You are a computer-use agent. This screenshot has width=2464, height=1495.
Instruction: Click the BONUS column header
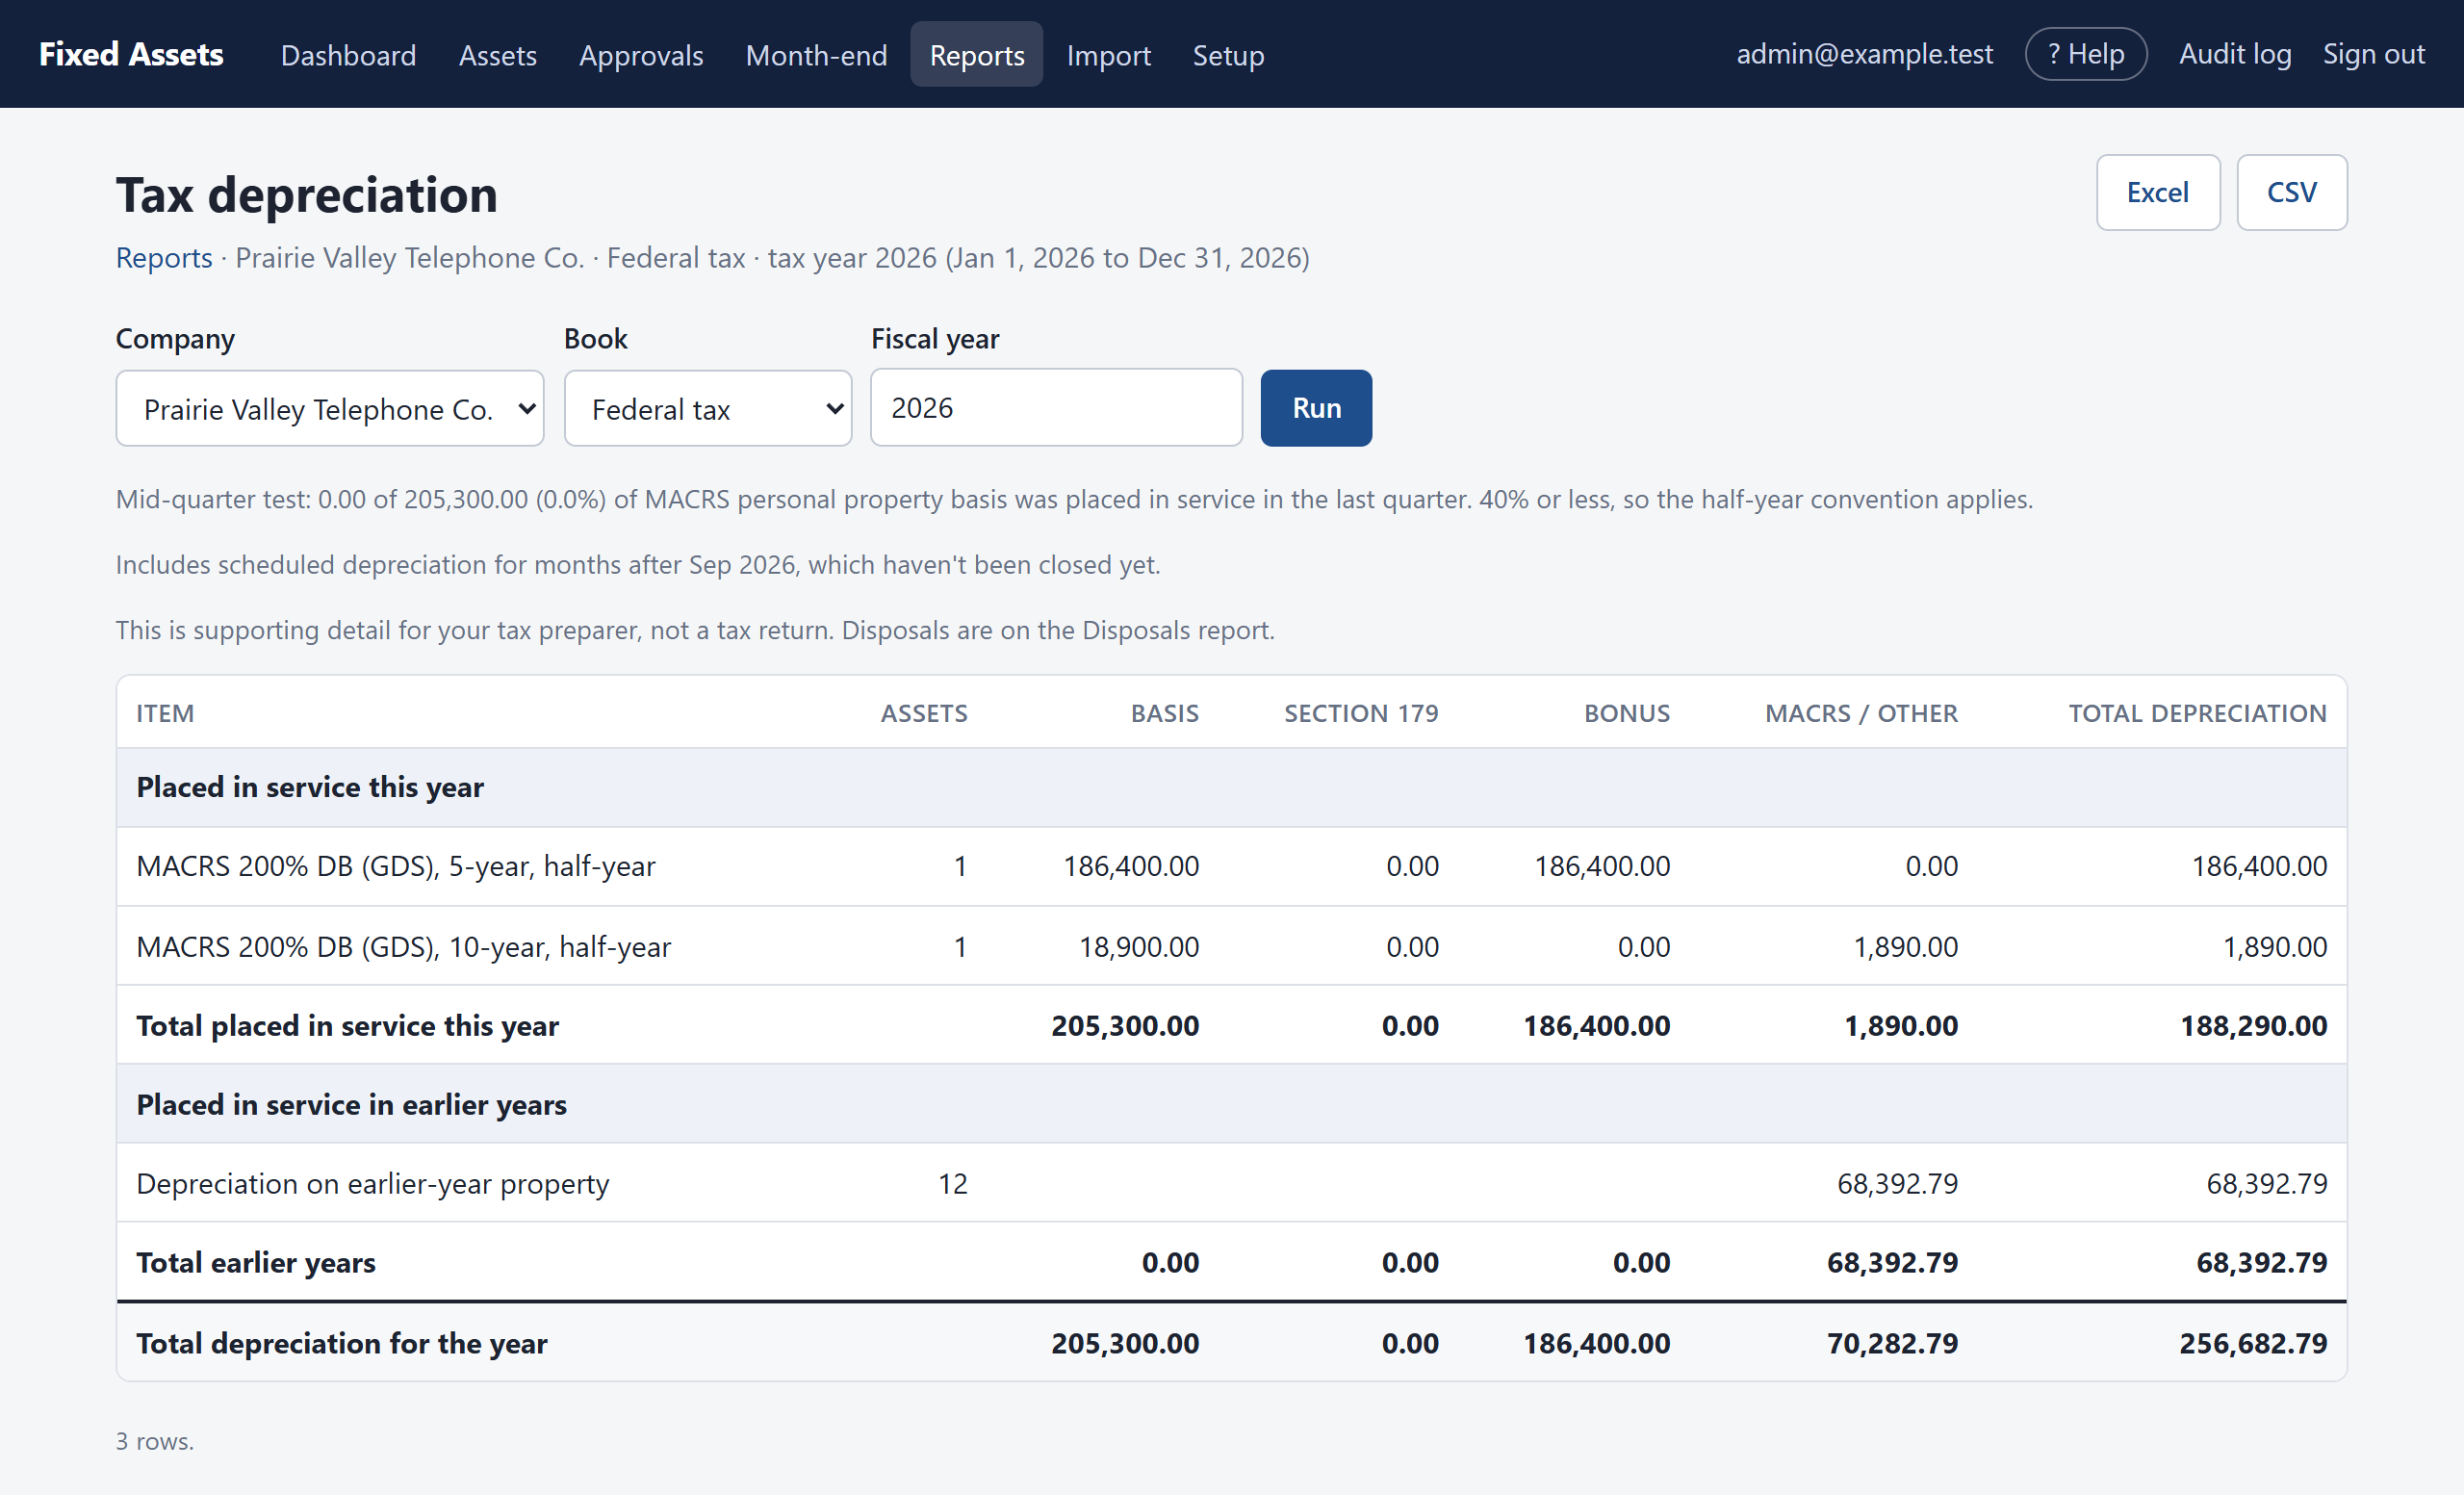tap(1627, 713)
